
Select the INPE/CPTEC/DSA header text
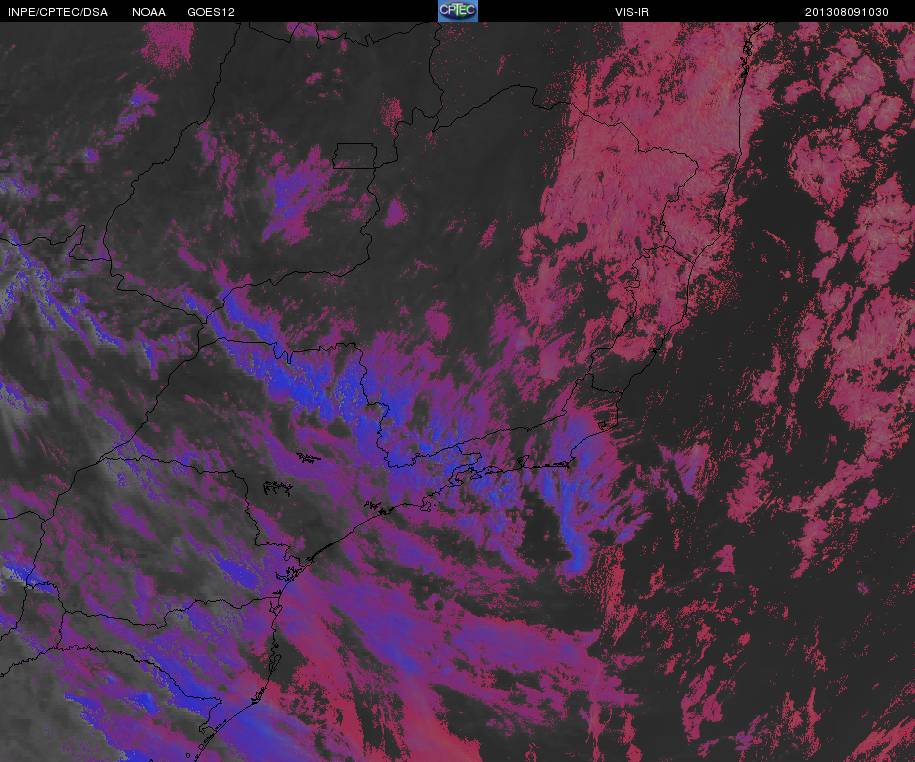pos(58,12)
